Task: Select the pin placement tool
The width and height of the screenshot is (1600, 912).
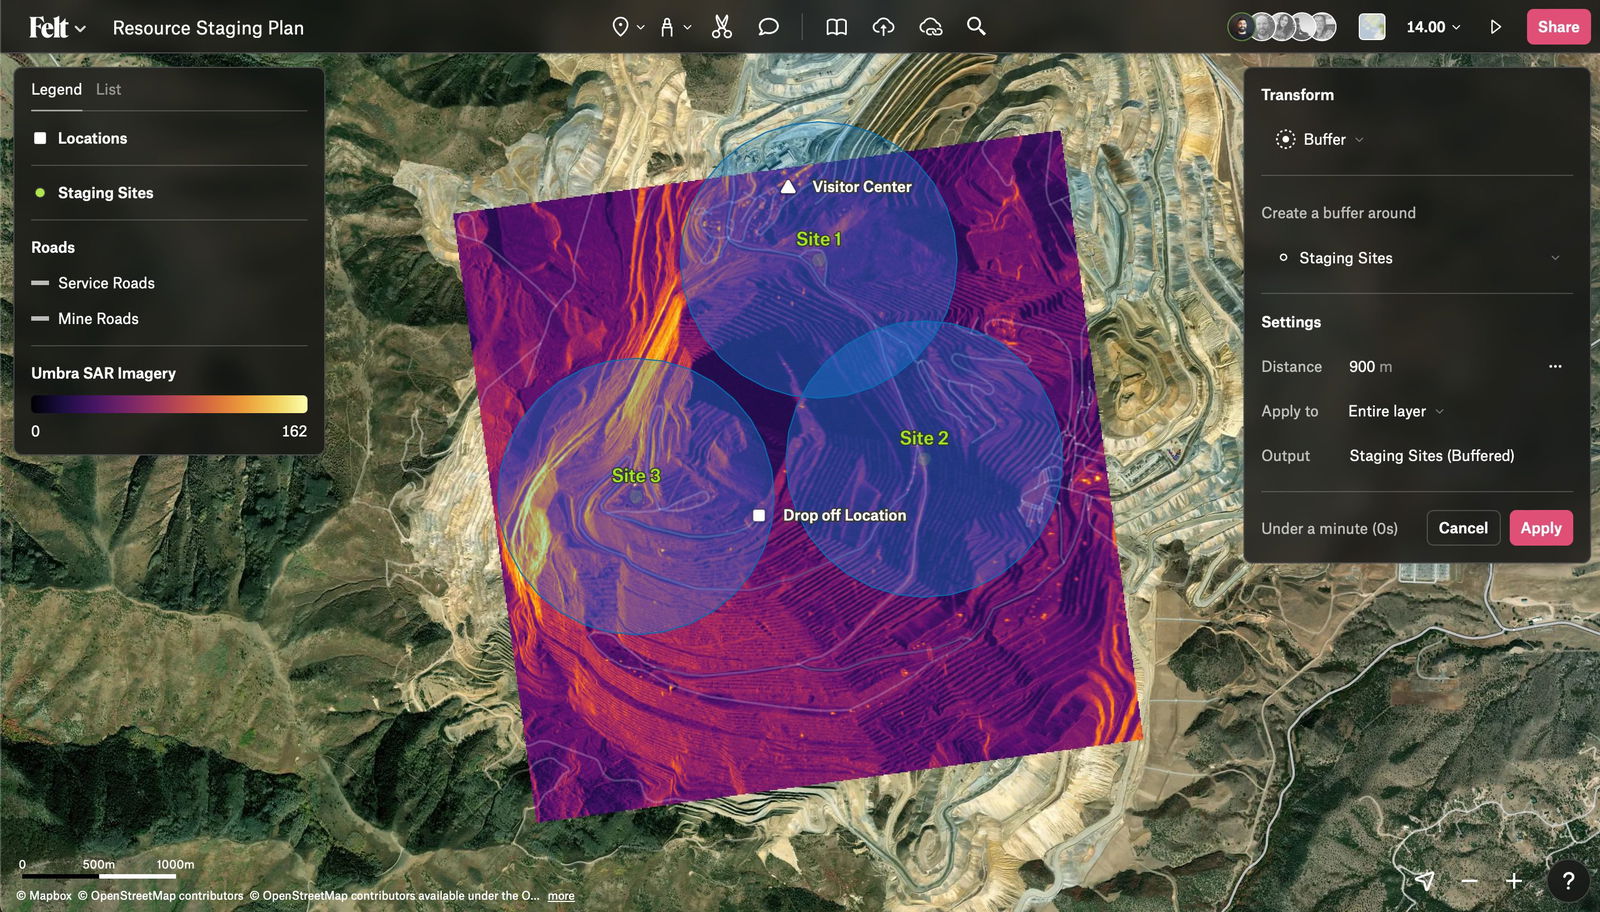Action: [620, 27]
